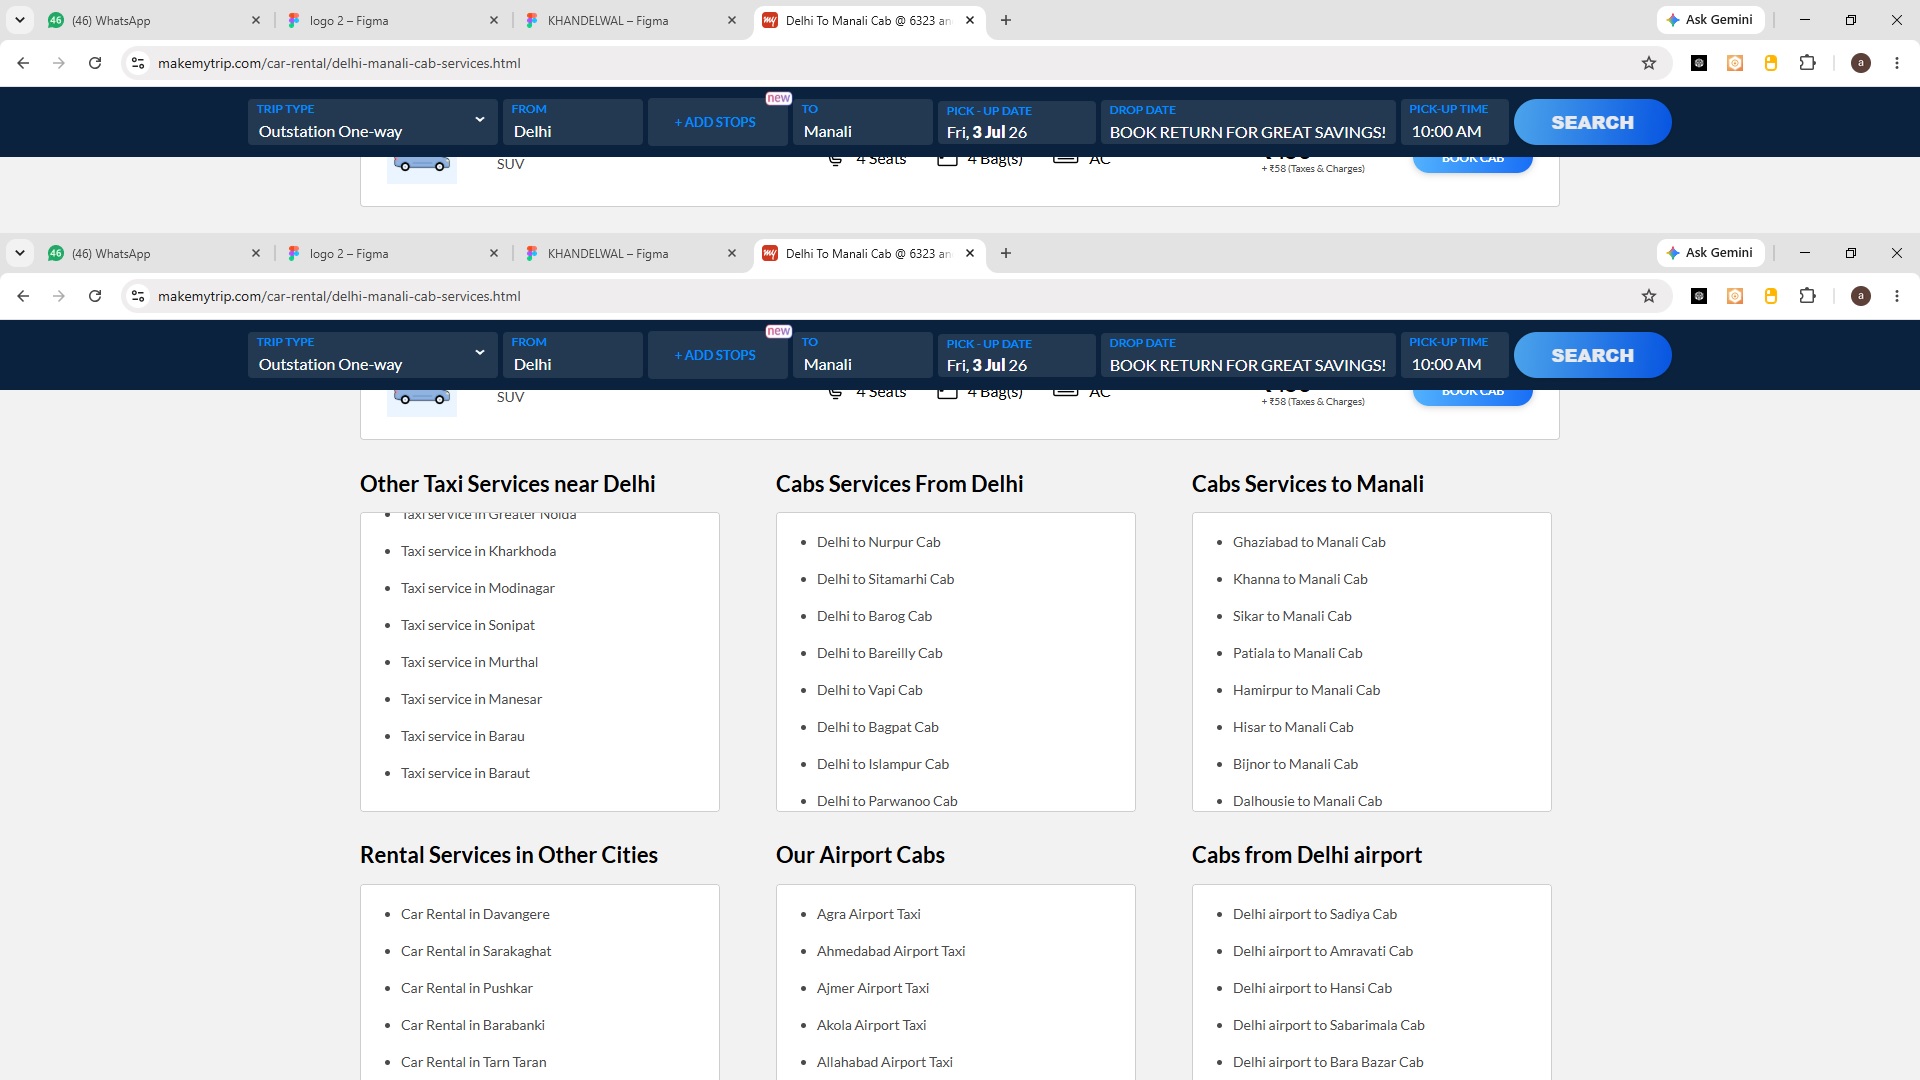
Task: Switch to the KHANDELWAL – Figma tab in the lower tab strip
Action: (628, 253)
